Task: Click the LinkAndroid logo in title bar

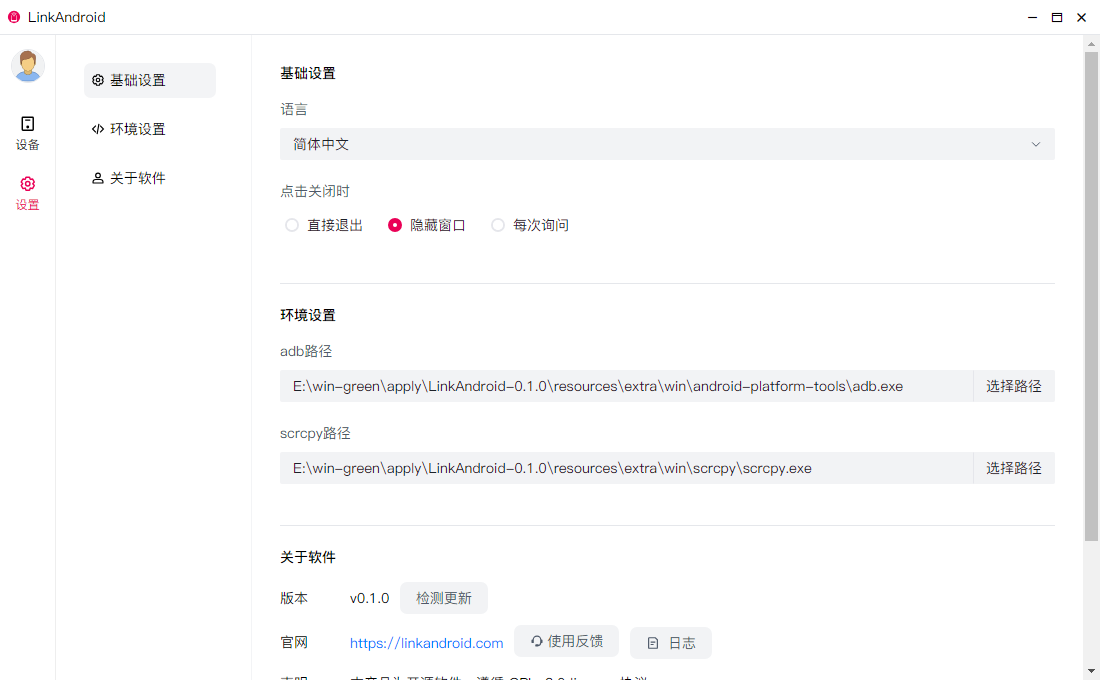Action: pyautogui.click(x=14, y=17)
